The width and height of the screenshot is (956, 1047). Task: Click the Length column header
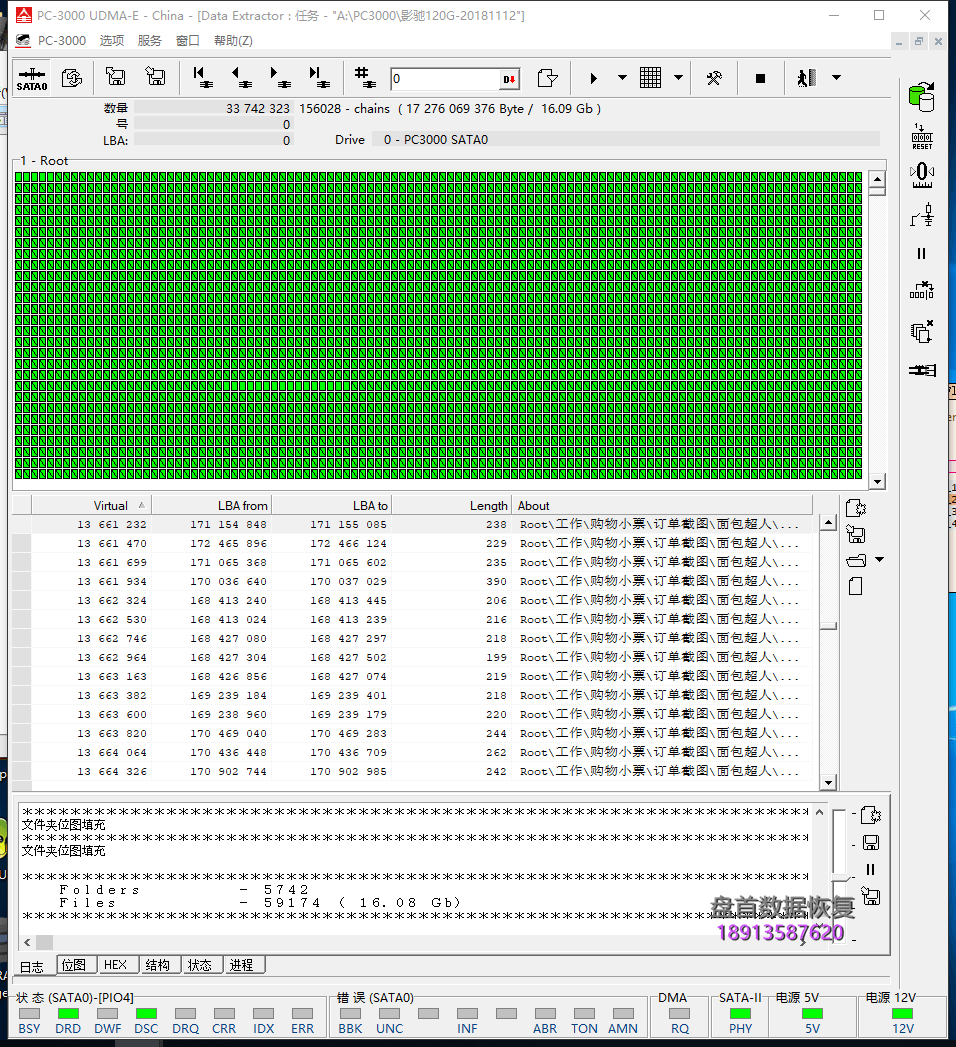click(452, 505)
